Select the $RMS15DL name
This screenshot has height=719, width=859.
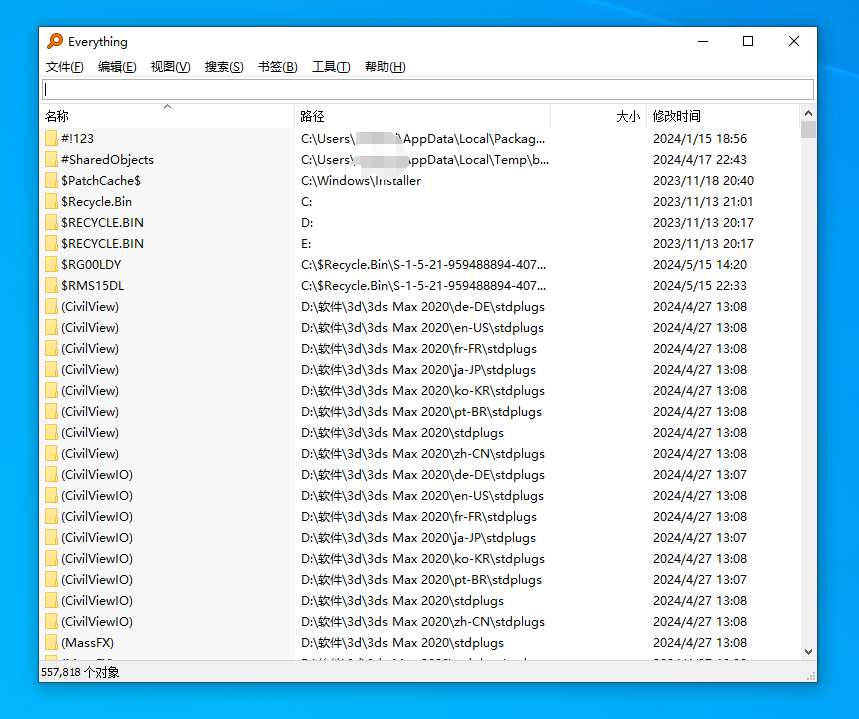point(93,286)
